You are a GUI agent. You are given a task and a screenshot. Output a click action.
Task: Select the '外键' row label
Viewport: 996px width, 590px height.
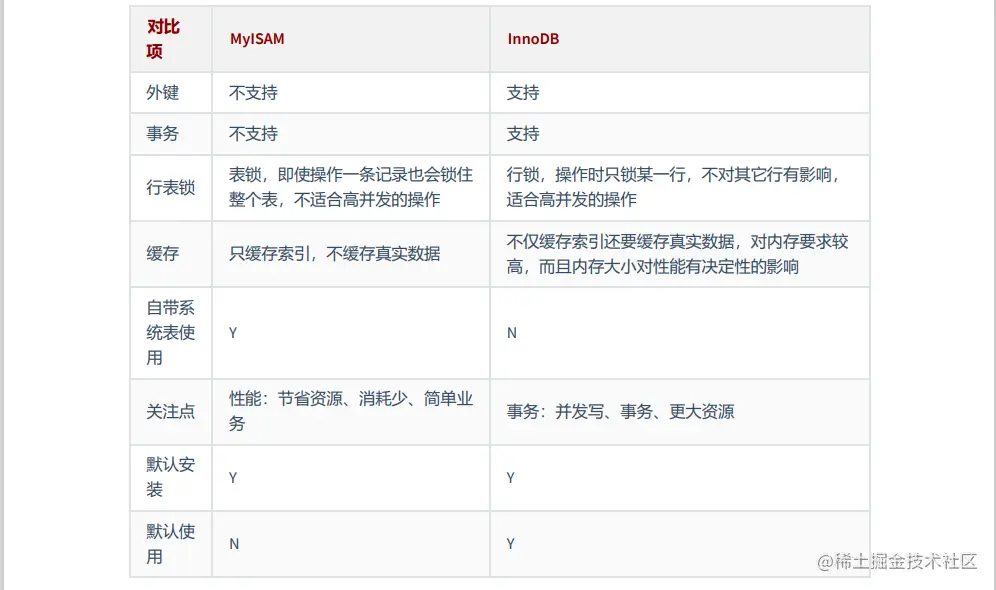tap(163, 93)
